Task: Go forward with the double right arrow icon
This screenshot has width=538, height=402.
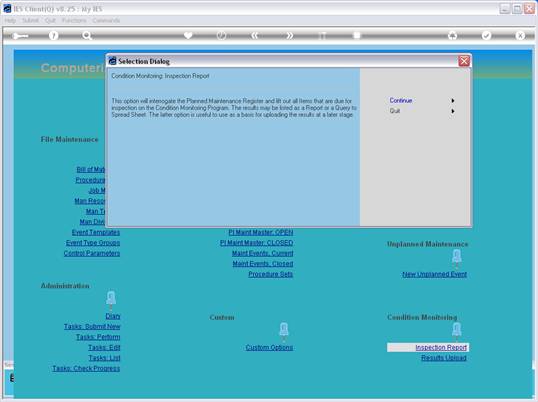Action: pyautogui.click(x=289, y=36)
